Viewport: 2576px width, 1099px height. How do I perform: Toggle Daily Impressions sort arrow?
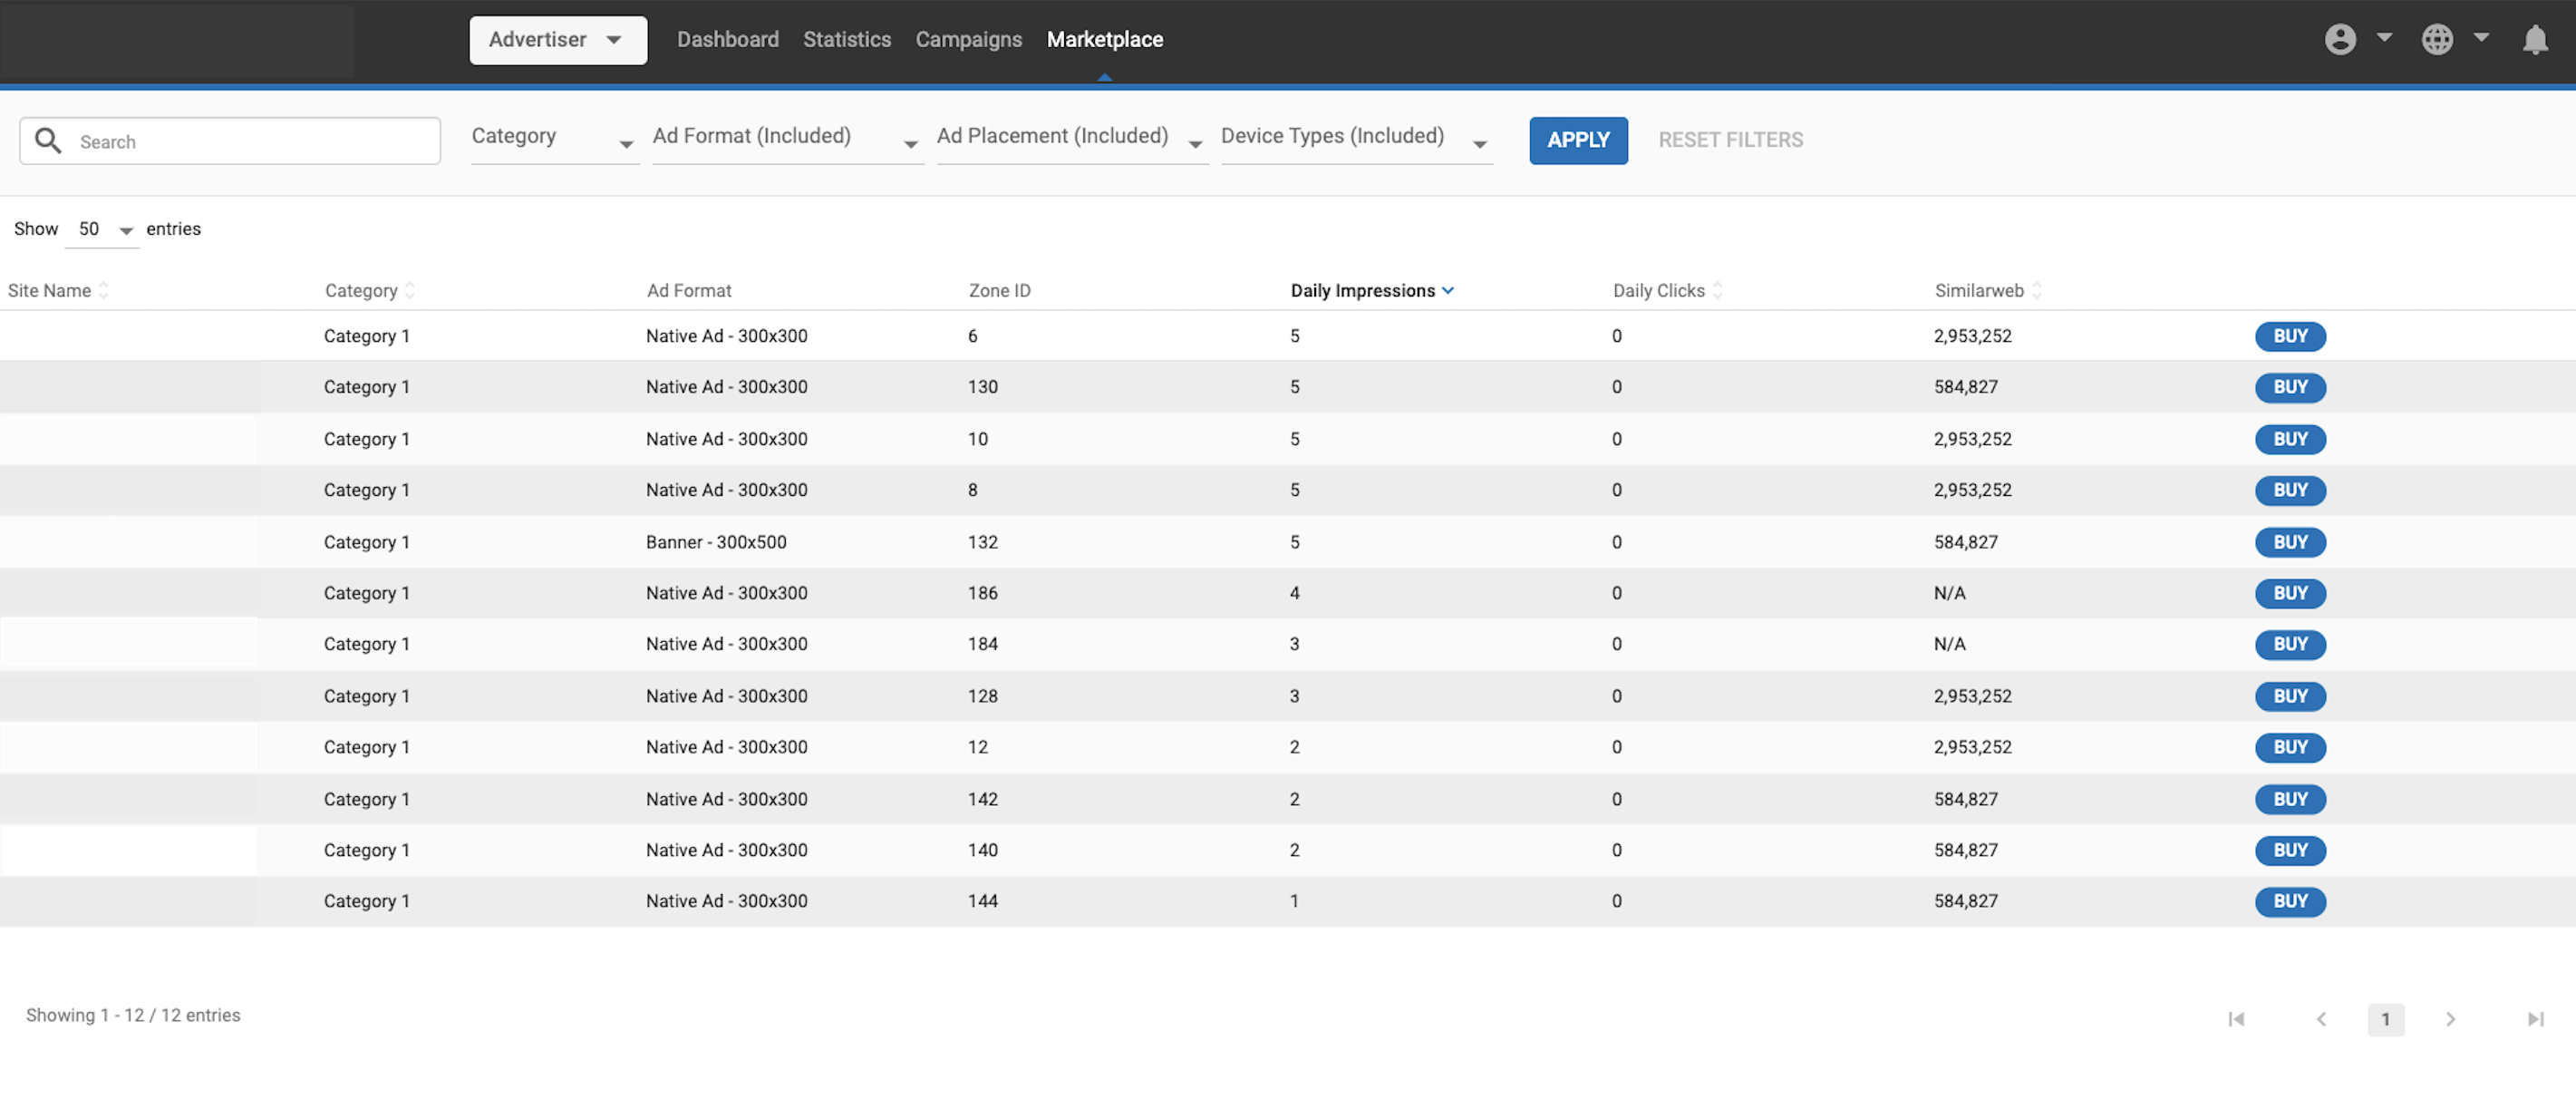click(x=1447, y=290)
